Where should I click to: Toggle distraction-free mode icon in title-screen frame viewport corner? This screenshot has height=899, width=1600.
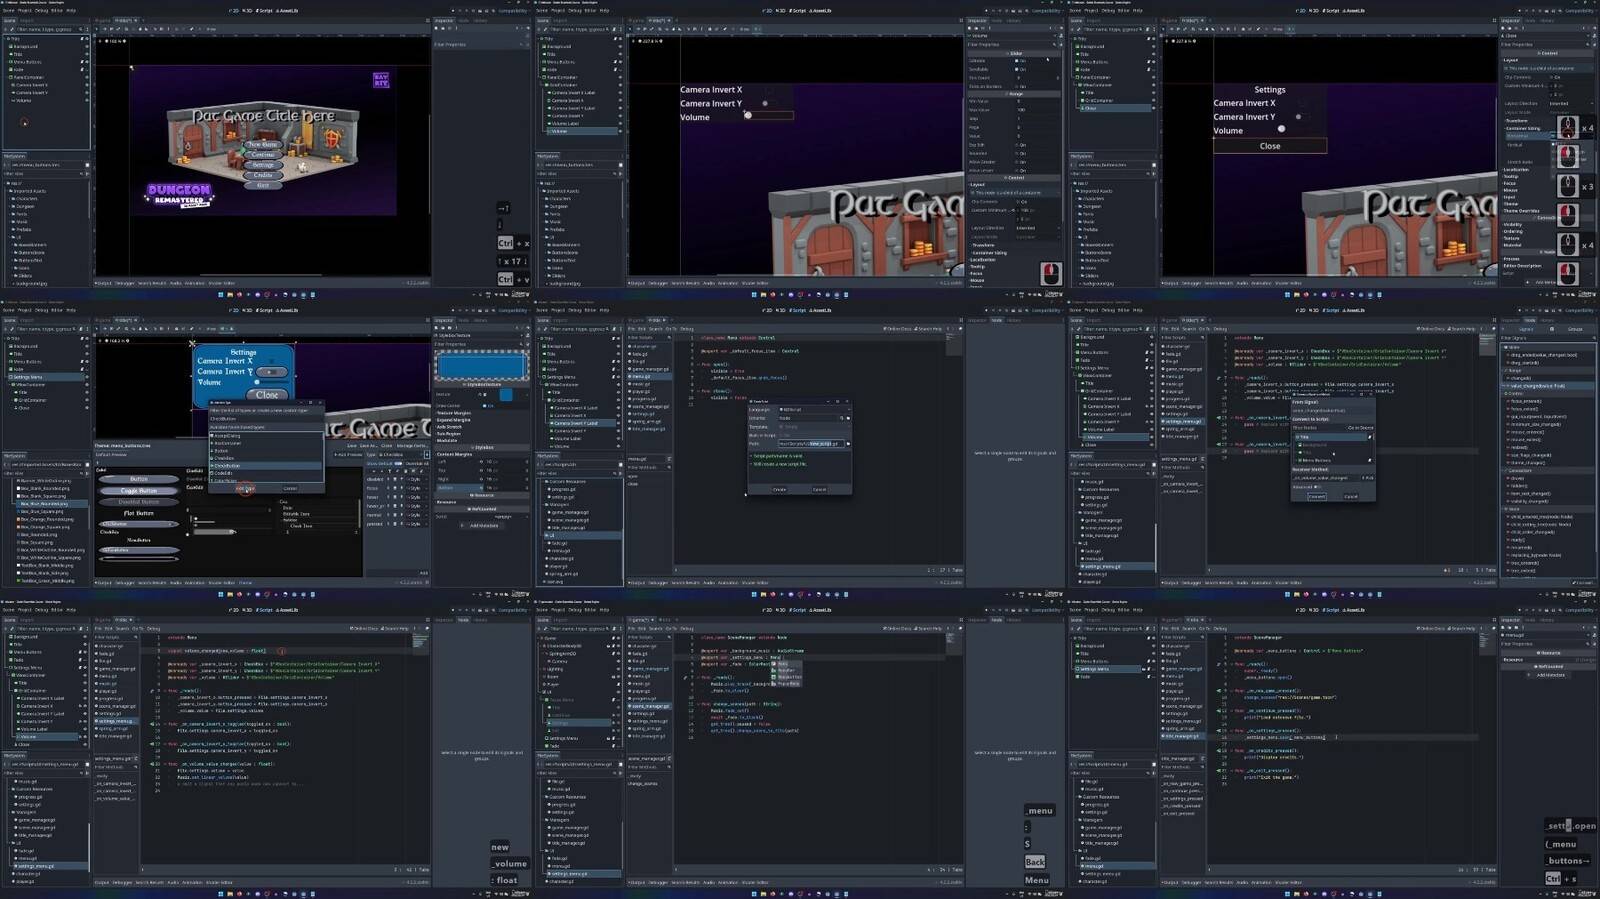[x=427, y=20]
